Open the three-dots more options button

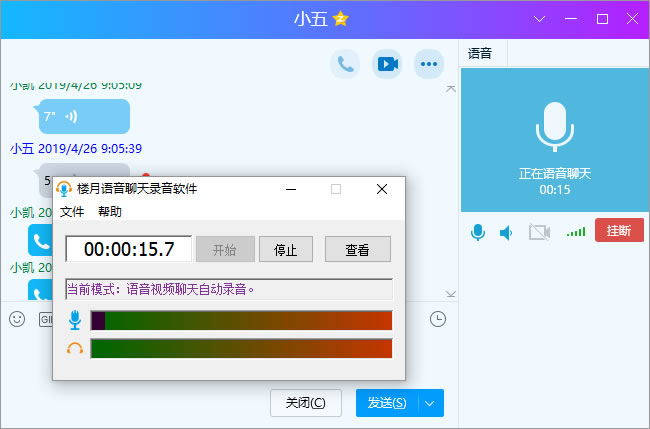(429, 64)
